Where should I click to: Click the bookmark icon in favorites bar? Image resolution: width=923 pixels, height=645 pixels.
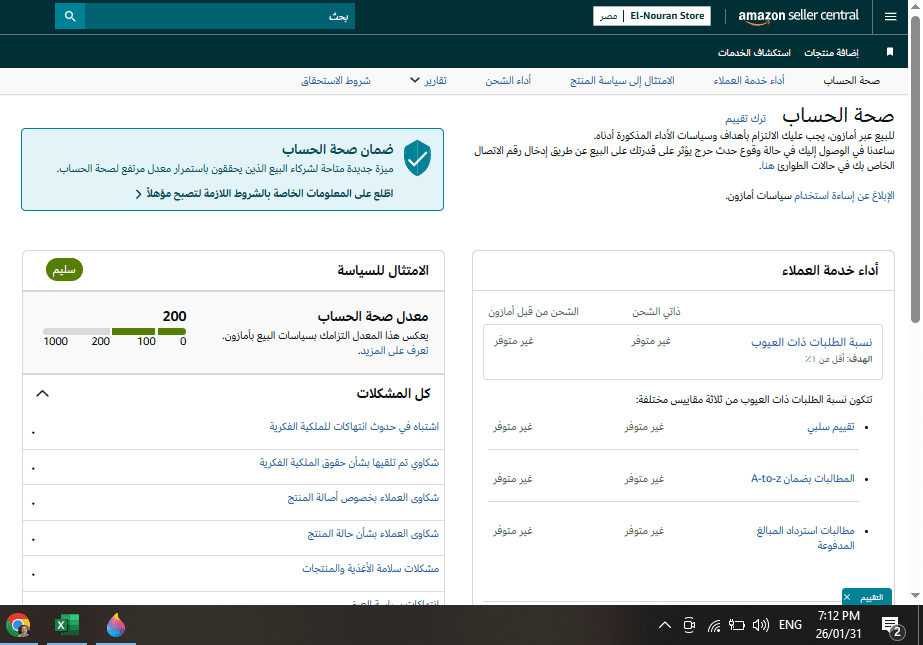pyautogui.click(x=889, y=52)
